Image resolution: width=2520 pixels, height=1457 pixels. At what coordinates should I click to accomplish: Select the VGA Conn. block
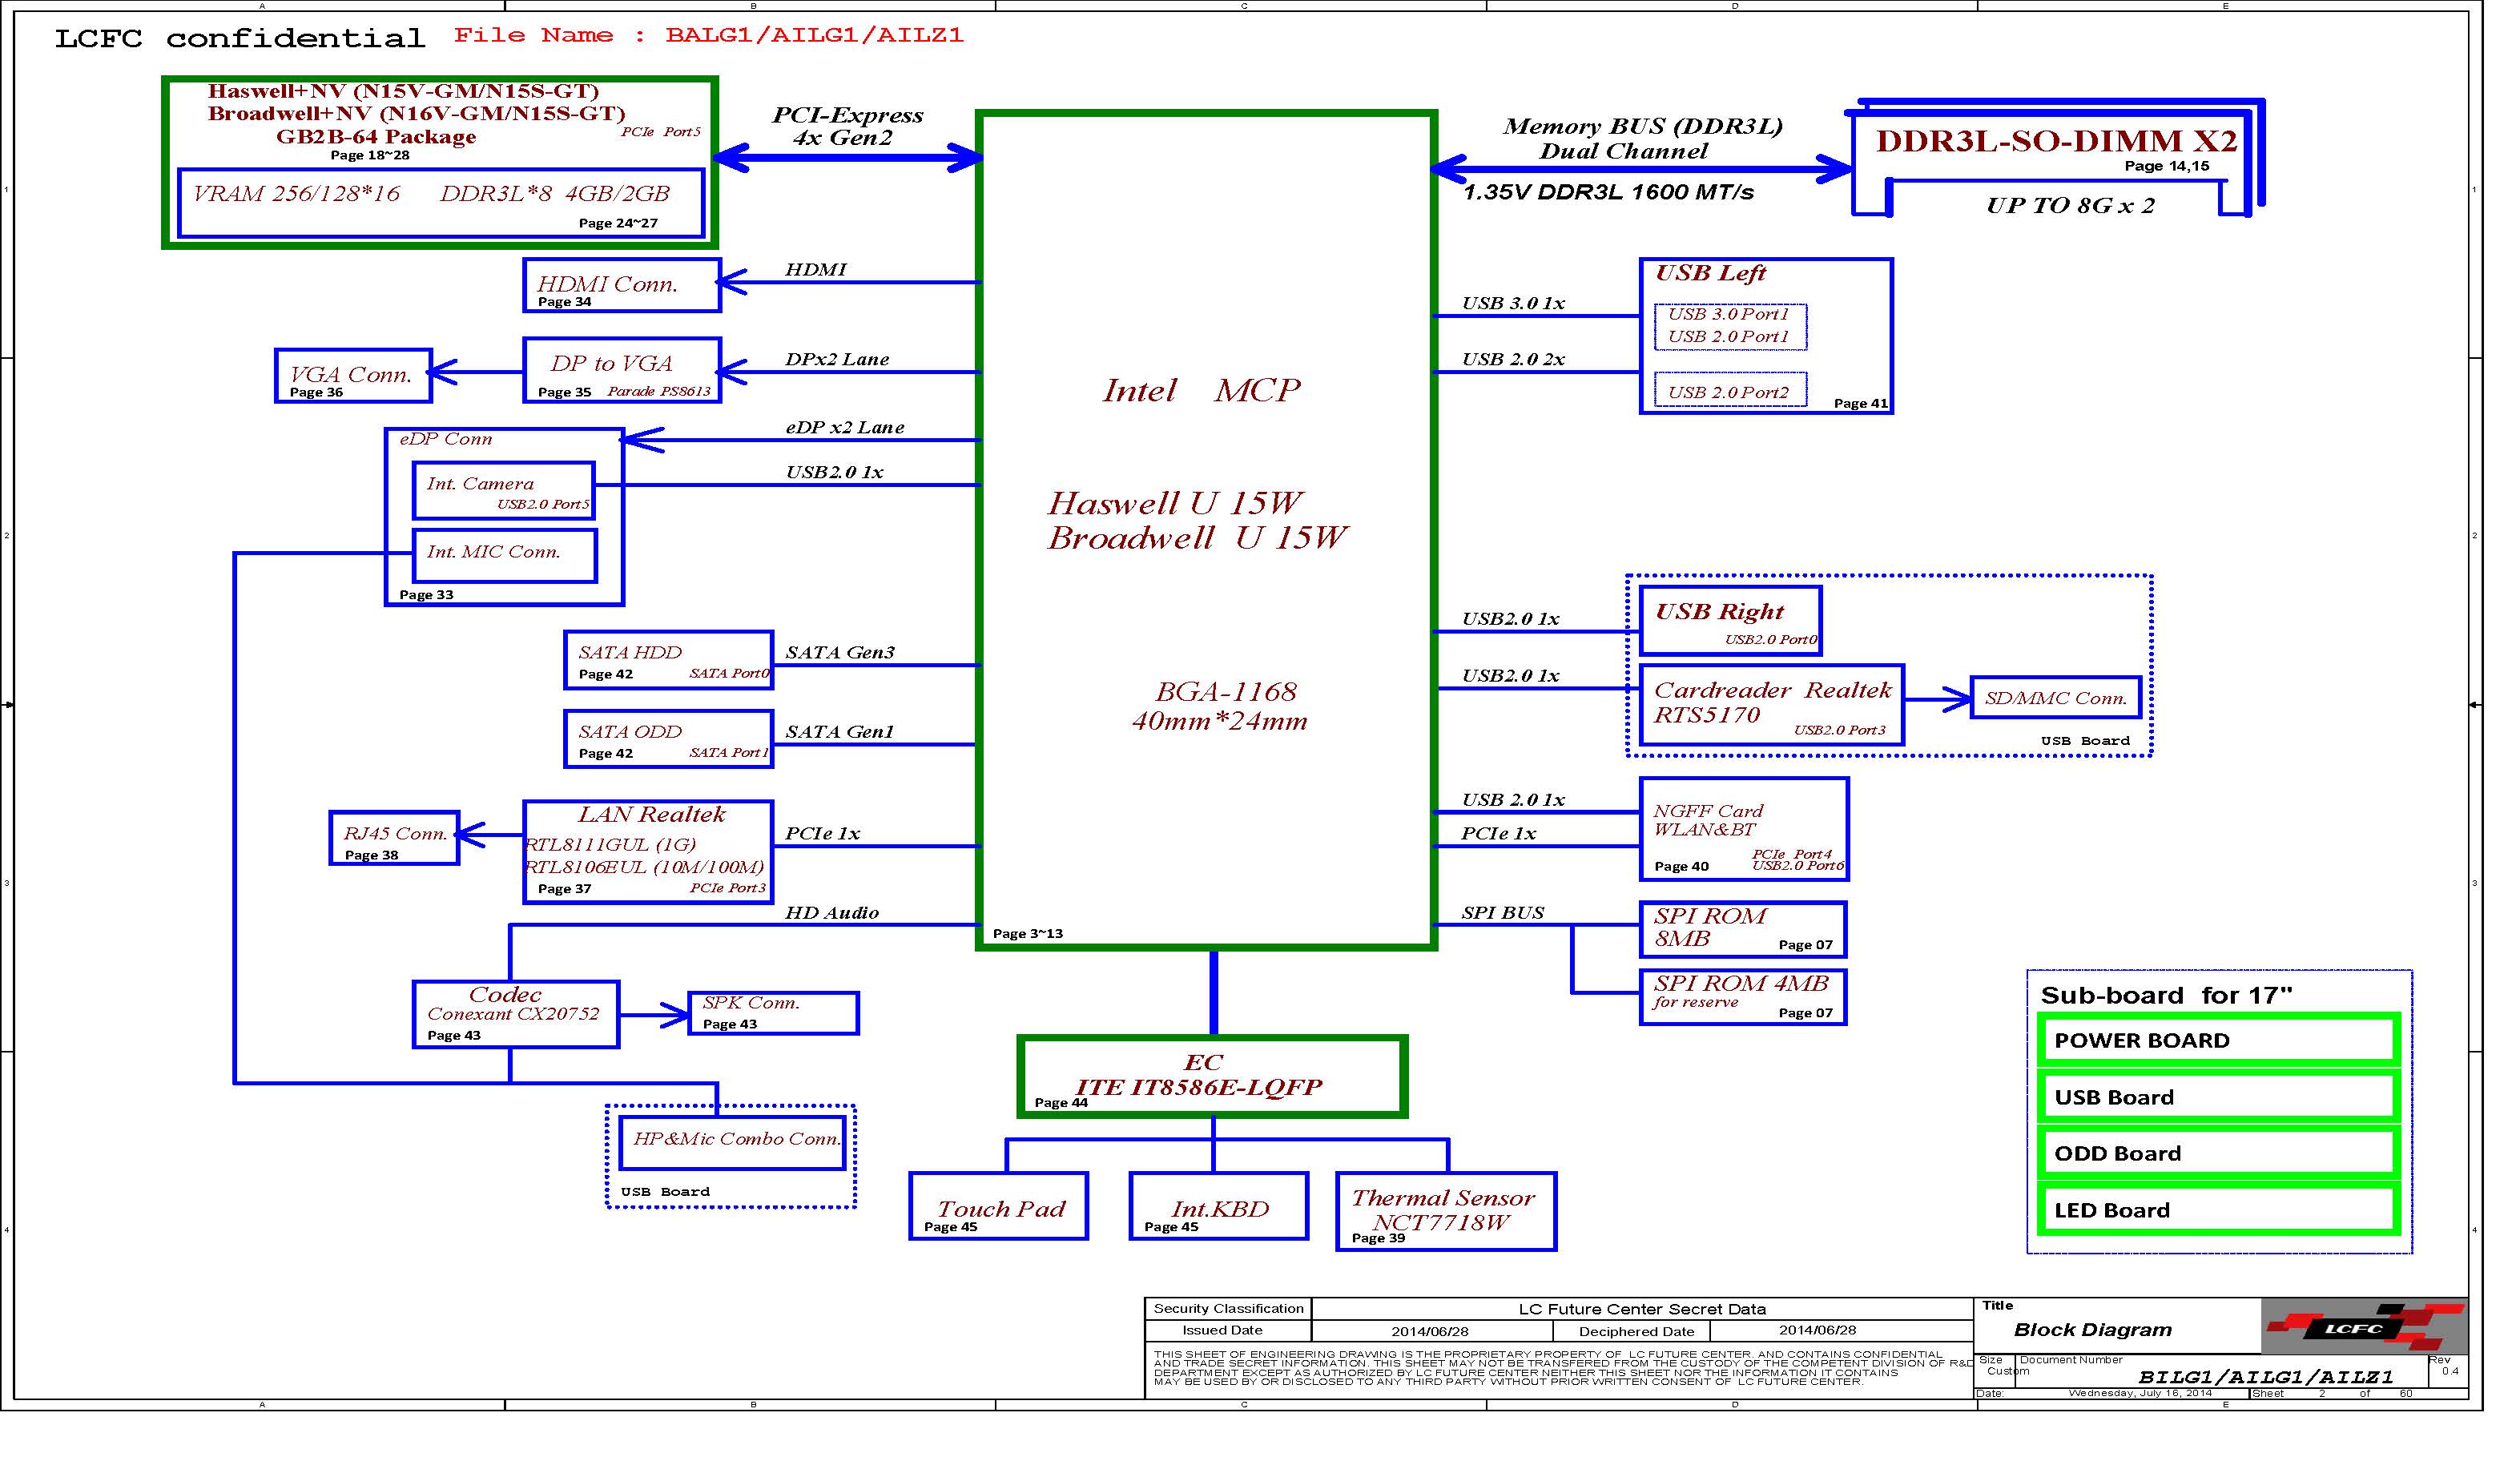353,376
